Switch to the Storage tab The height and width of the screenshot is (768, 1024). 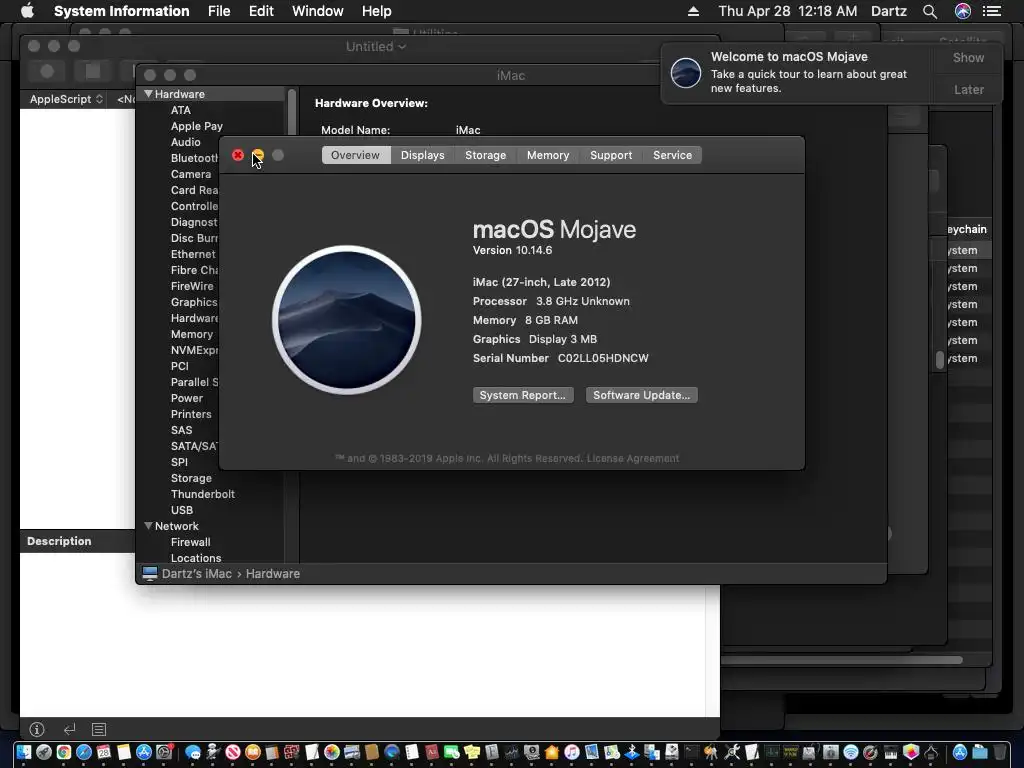pos(485,155)
